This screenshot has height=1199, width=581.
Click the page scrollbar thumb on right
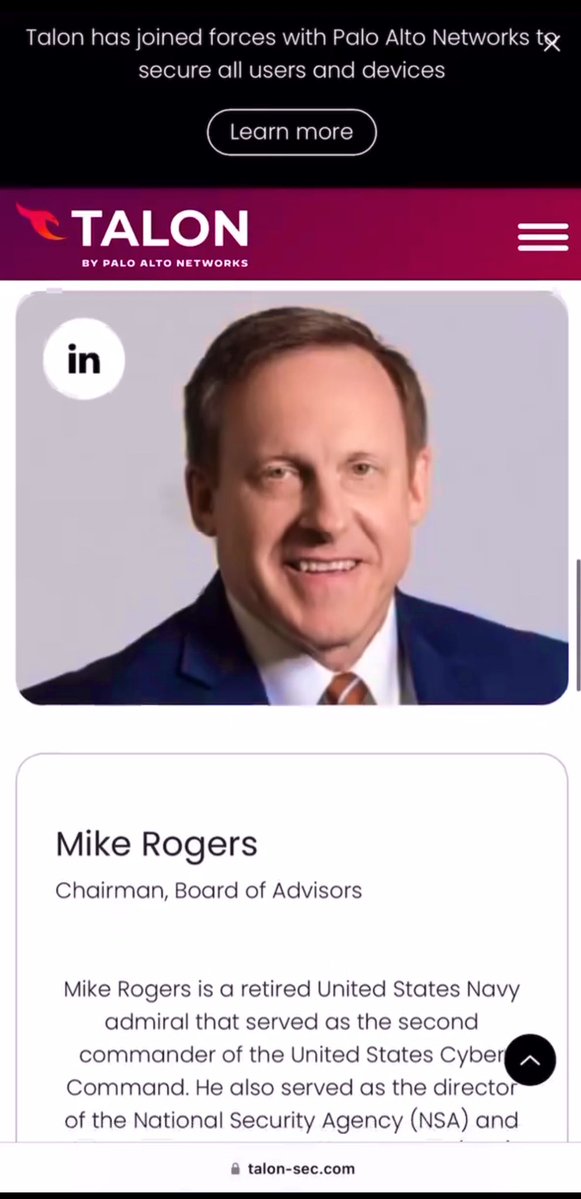(577, 624)
